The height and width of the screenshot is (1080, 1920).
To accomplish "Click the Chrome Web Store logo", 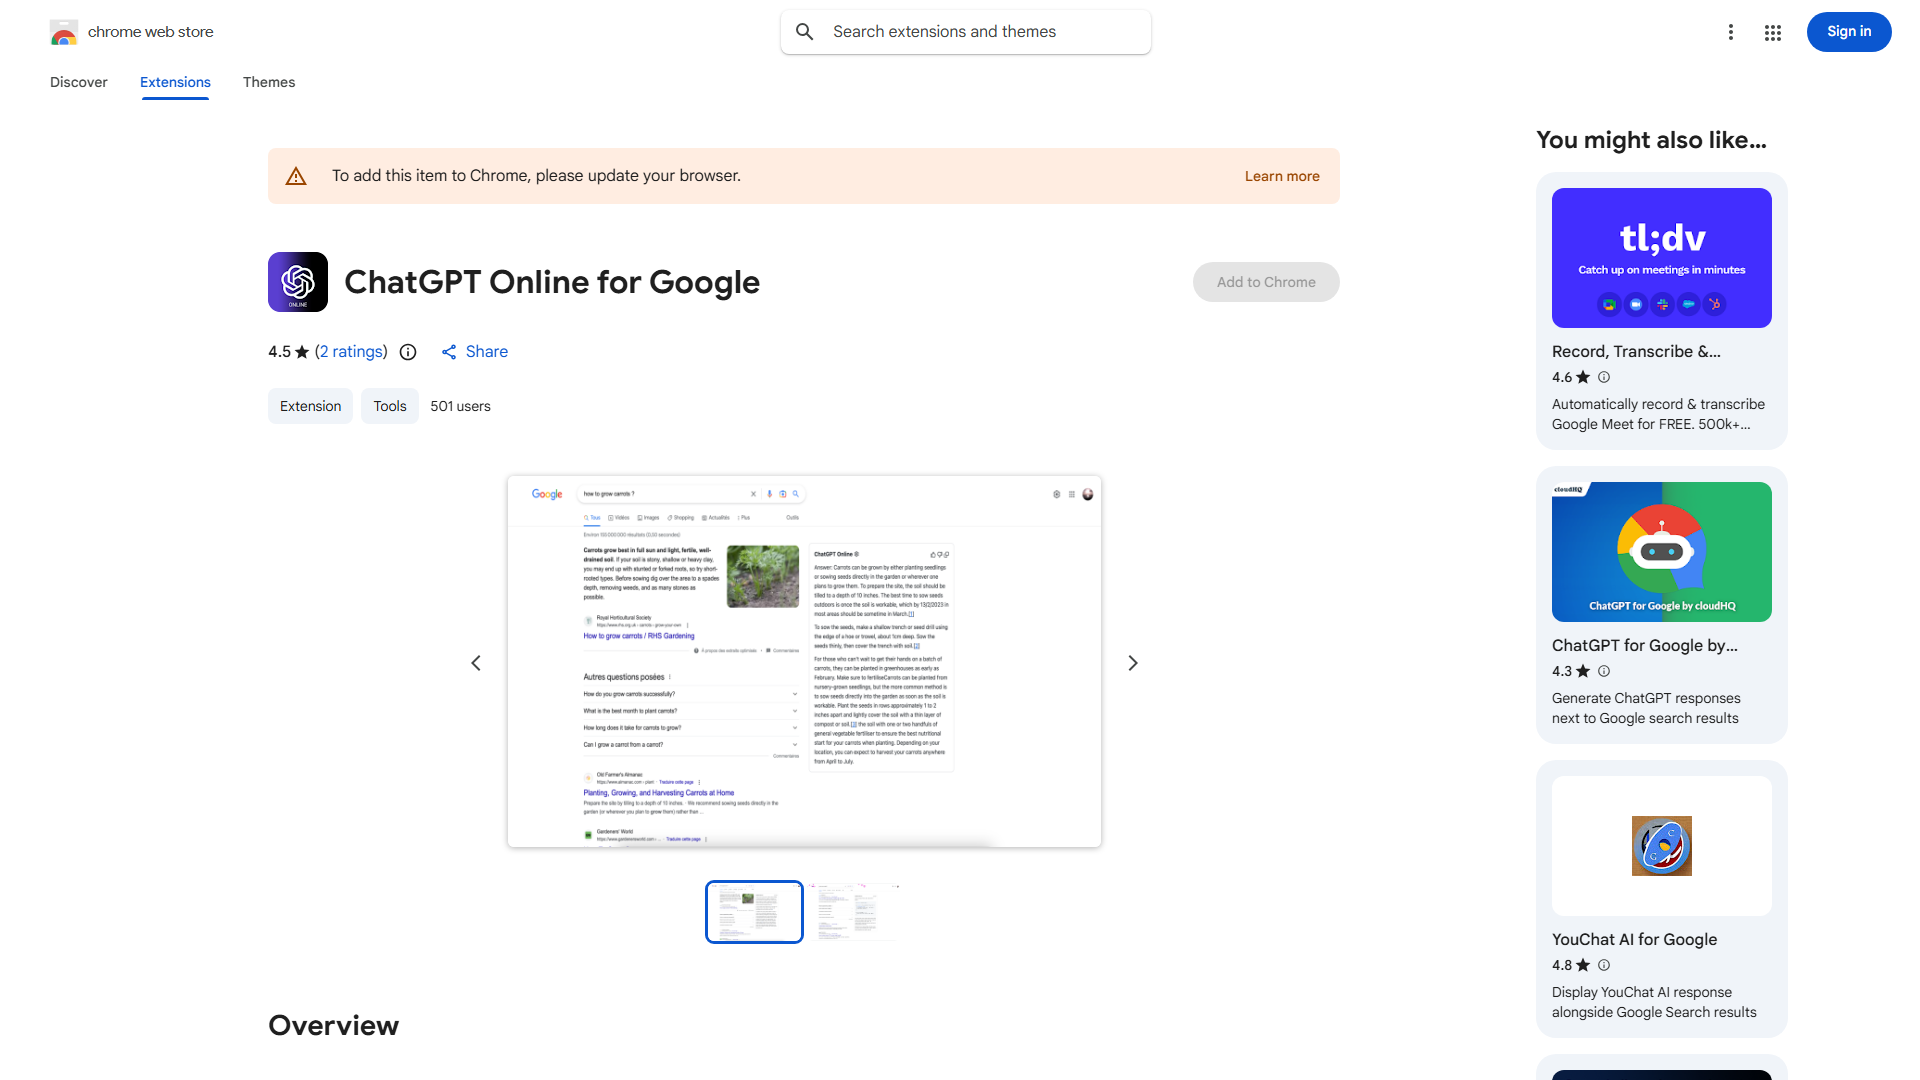I will pos(64,31).
